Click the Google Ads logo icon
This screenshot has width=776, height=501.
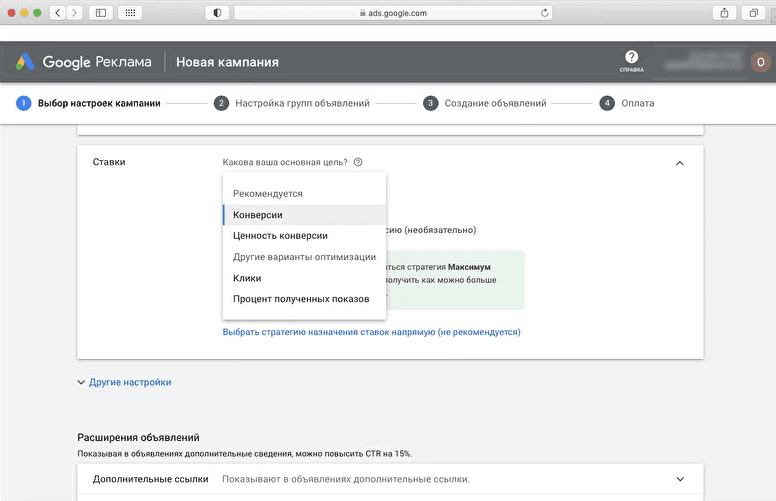click(x=25, y=62)
